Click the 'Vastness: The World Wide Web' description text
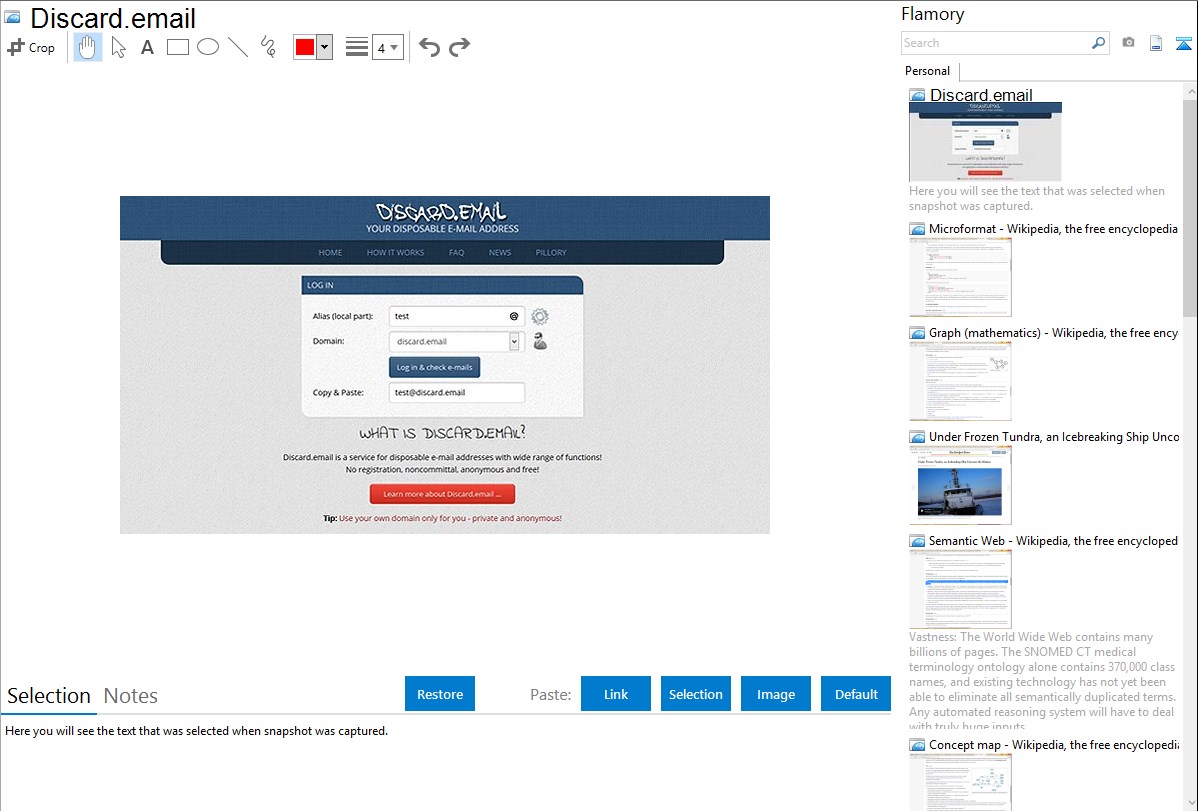The height and width of the screenshot is (811, 1198). (1043, 681)
